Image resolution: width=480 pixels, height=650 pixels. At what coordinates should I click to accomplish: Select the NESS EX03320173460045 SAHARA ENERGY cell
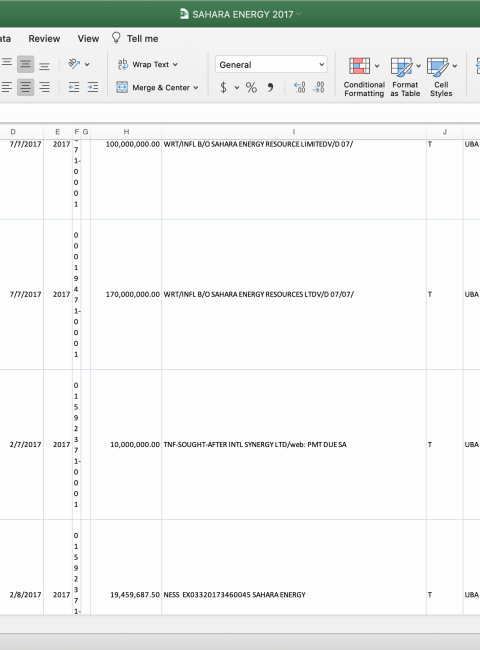[293, 567]
